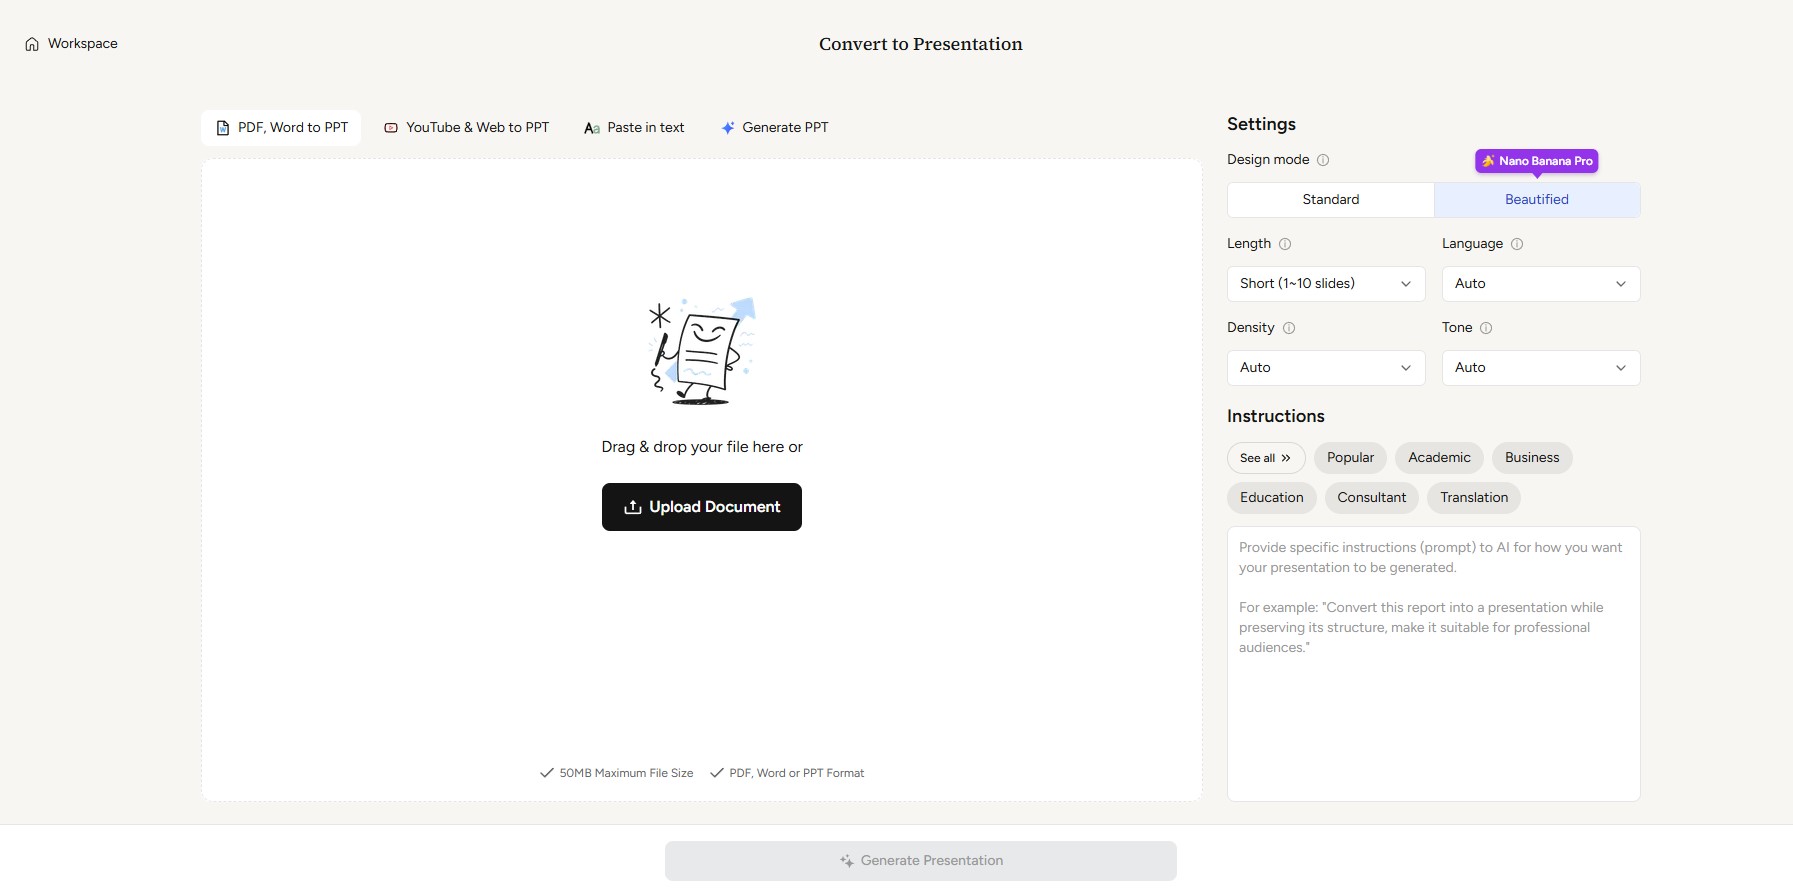
Task: Select Beautified design mode
Action: pos(1537,200)
